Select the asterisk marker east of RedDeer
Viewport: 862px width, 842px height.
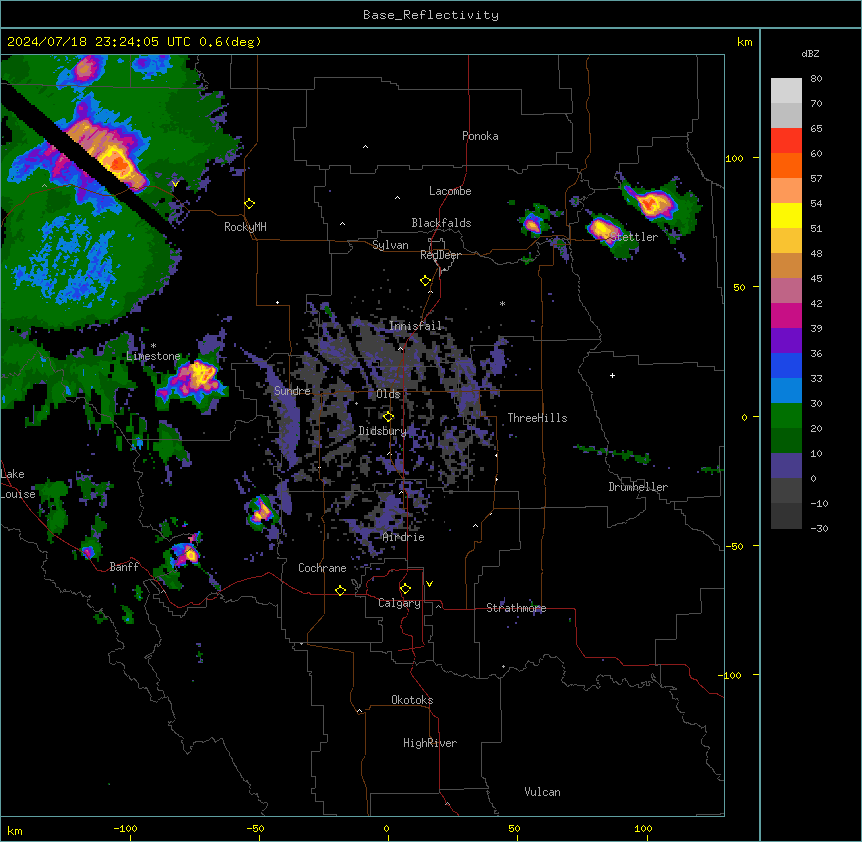click(x=502, y=303)
